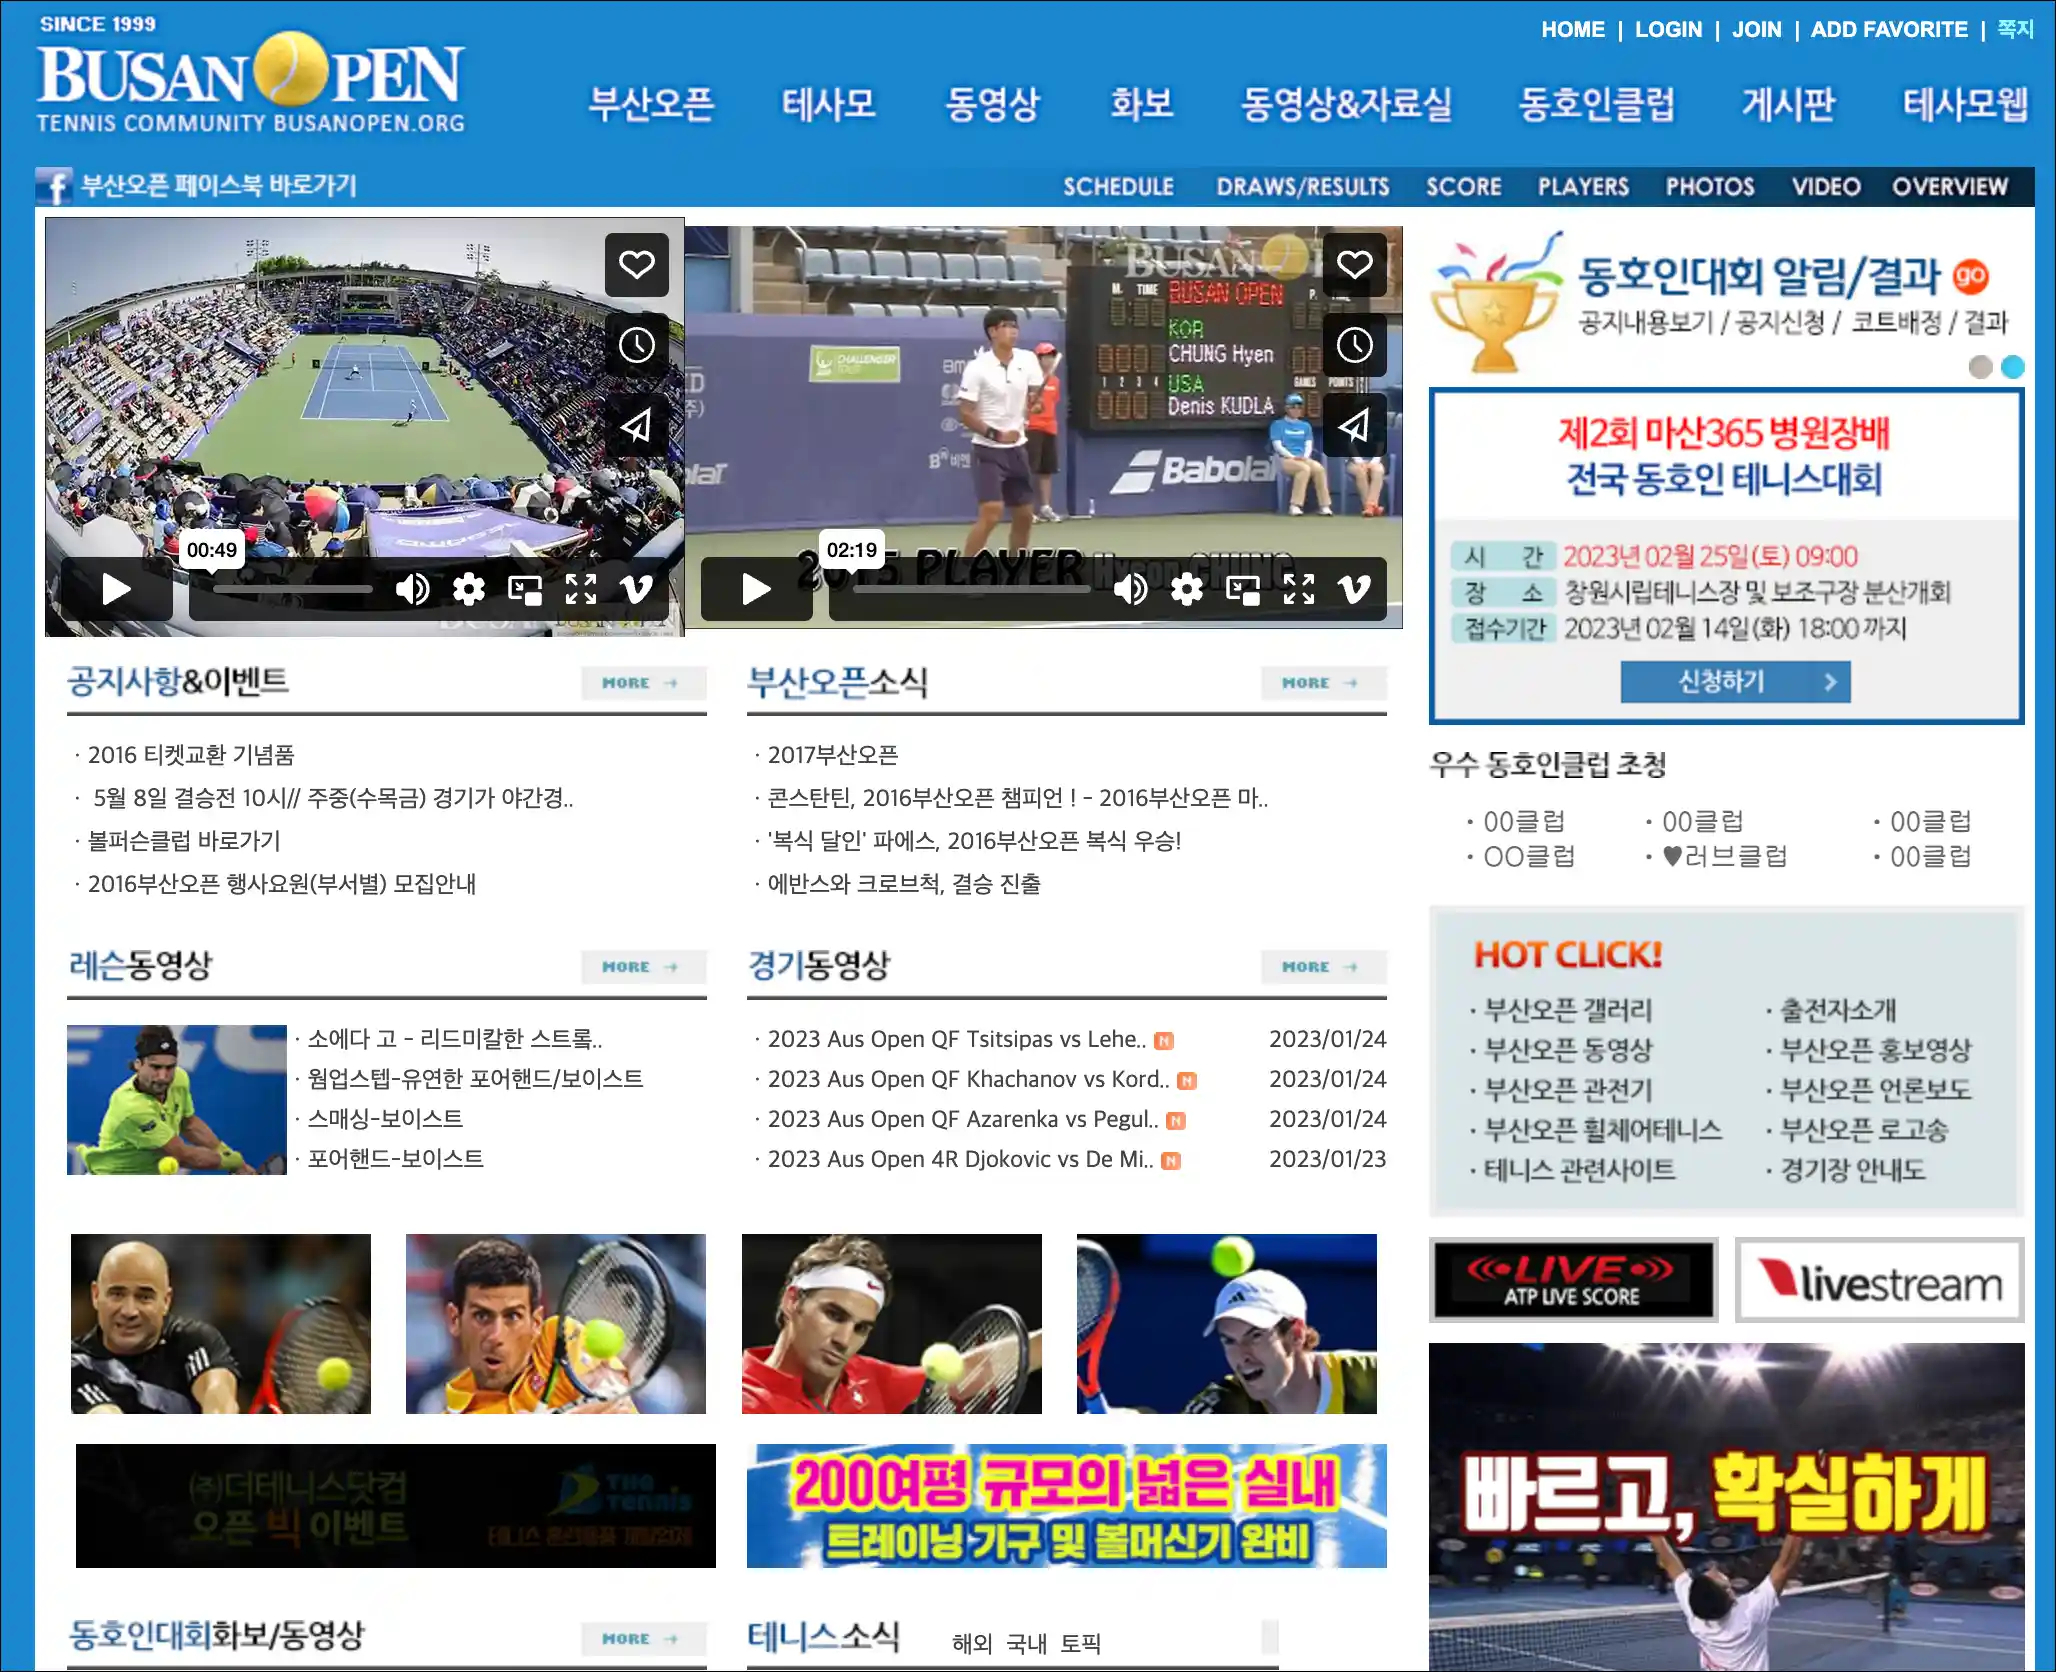The image size is (2056, 1672).
Task: Click the LOGIN link
Action: 1668,30
